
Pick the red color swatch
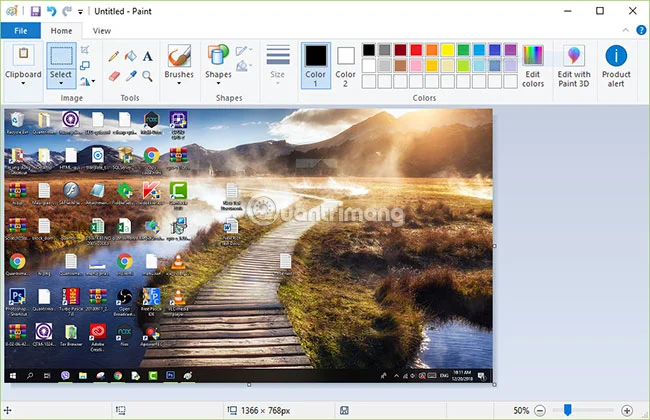(416, 50)
